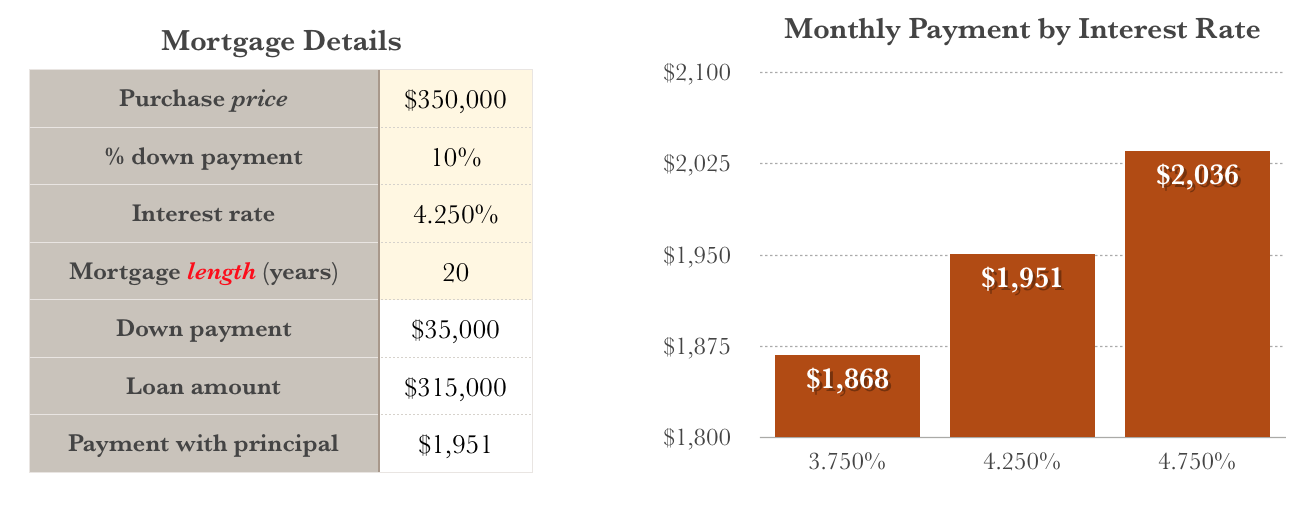The width and height of the screenshot is (1310, 524).
Task: Select the 4.250% interest rate cell
Action: click(456, 214)
